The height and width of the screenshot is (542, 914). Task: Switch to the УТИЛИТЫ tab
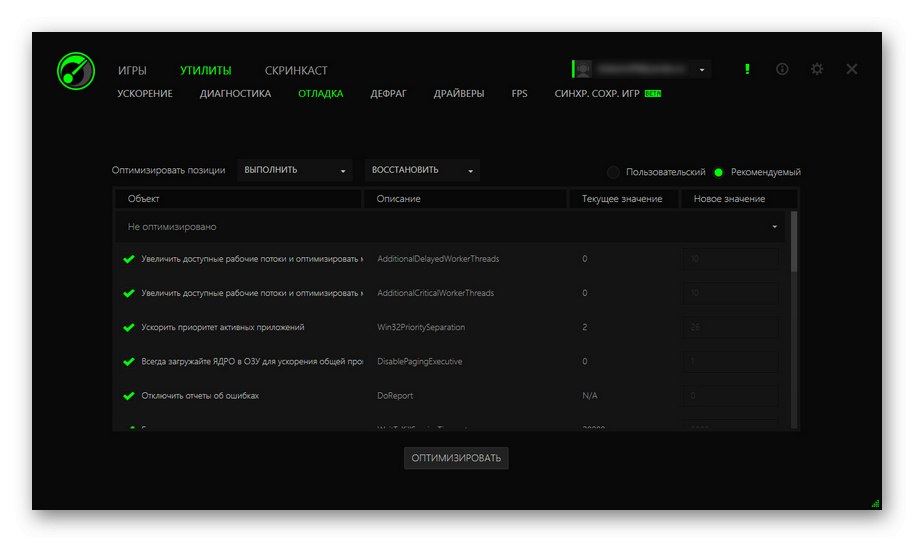(x=205, y=71)
